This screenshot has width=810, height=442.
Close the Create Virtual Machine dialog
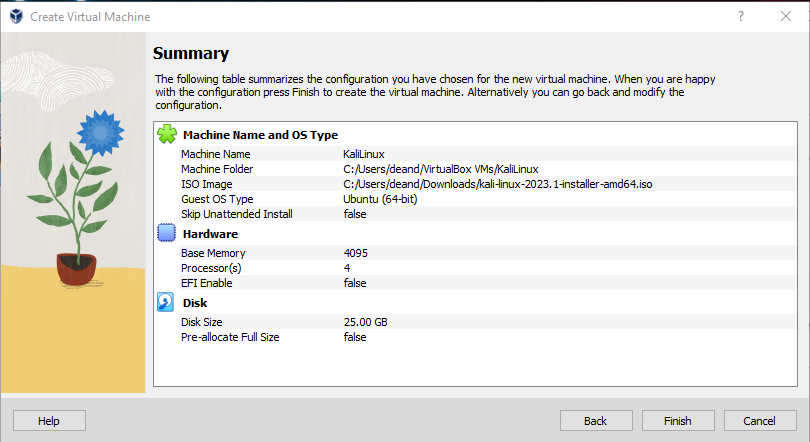point(786,16)
